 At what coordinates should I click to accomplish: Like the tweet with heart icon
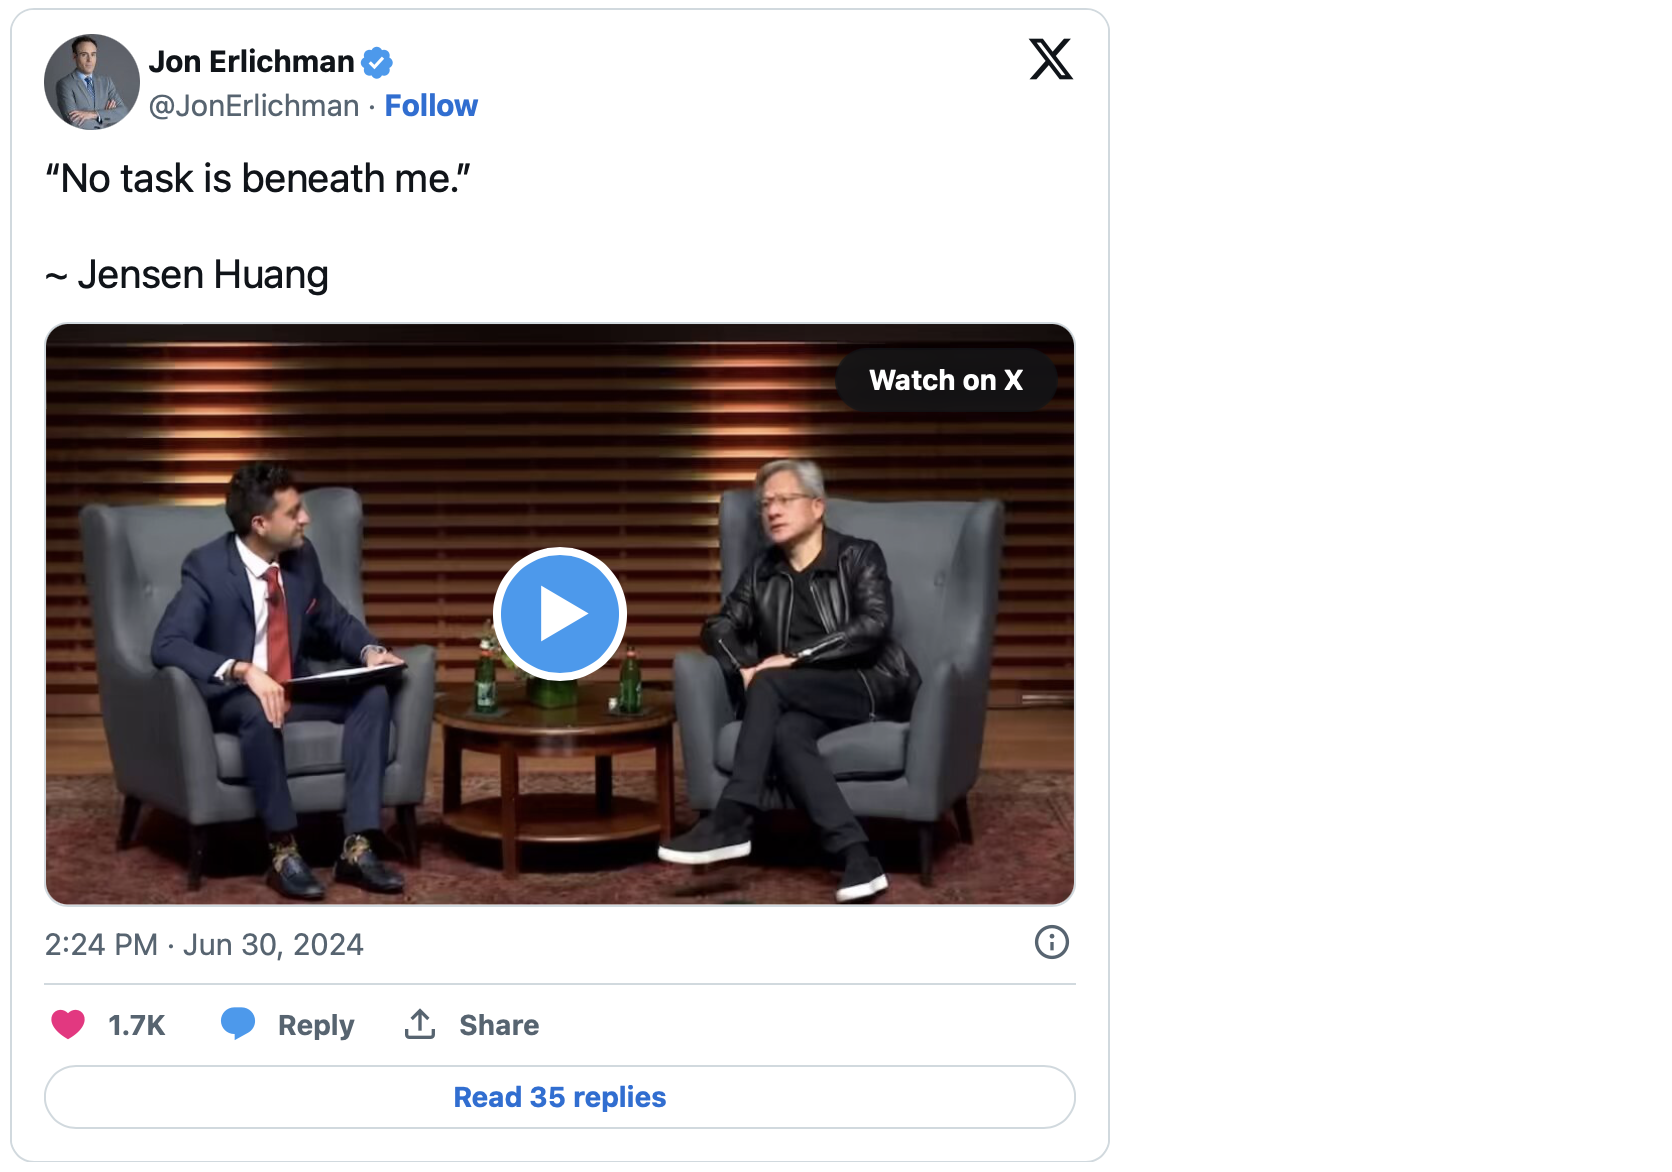pos(68,1024)
